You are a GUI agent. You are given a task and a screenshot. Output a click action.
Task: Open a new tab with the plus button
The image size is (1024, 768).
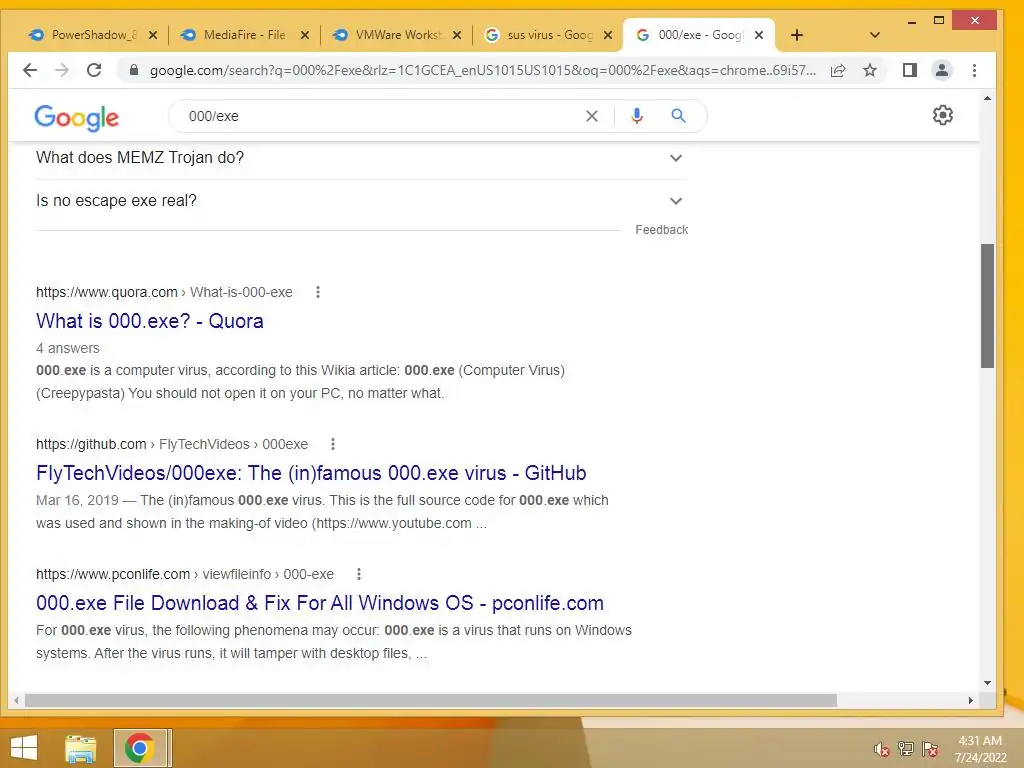[x=797, y=35]
